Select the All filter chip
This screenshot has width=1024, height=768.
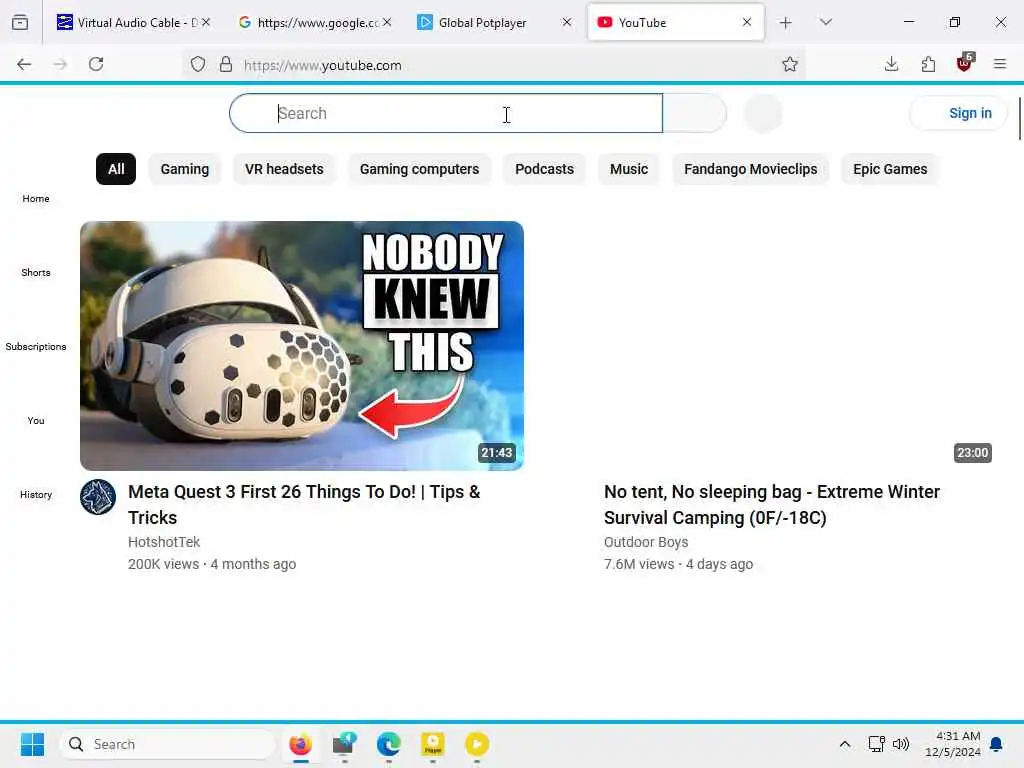(x=116, y=169)
